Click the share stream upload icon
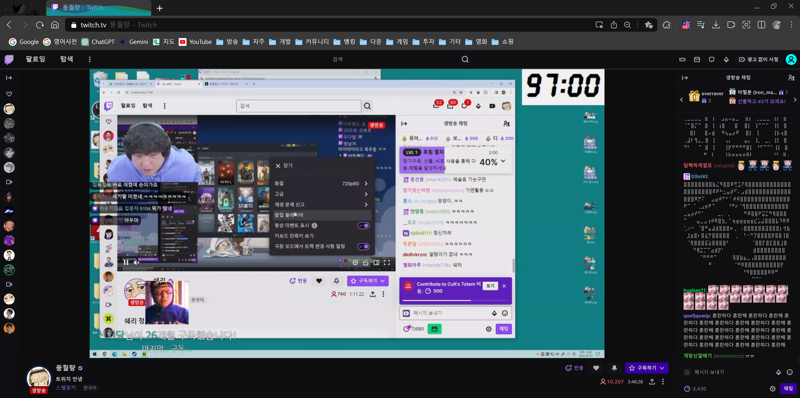 click(x=652, y=382)
